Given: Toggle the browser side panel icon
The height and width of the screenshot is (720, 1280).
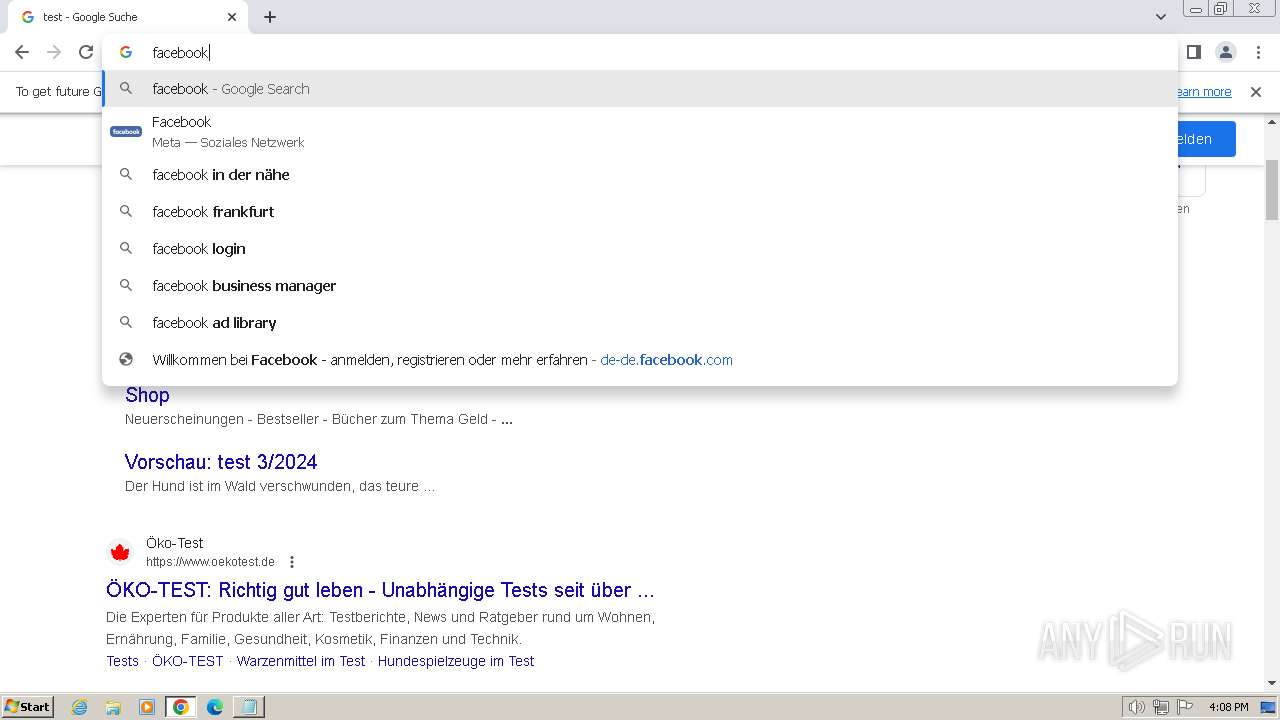Looking at the screenshot, I should (1193, 52).
